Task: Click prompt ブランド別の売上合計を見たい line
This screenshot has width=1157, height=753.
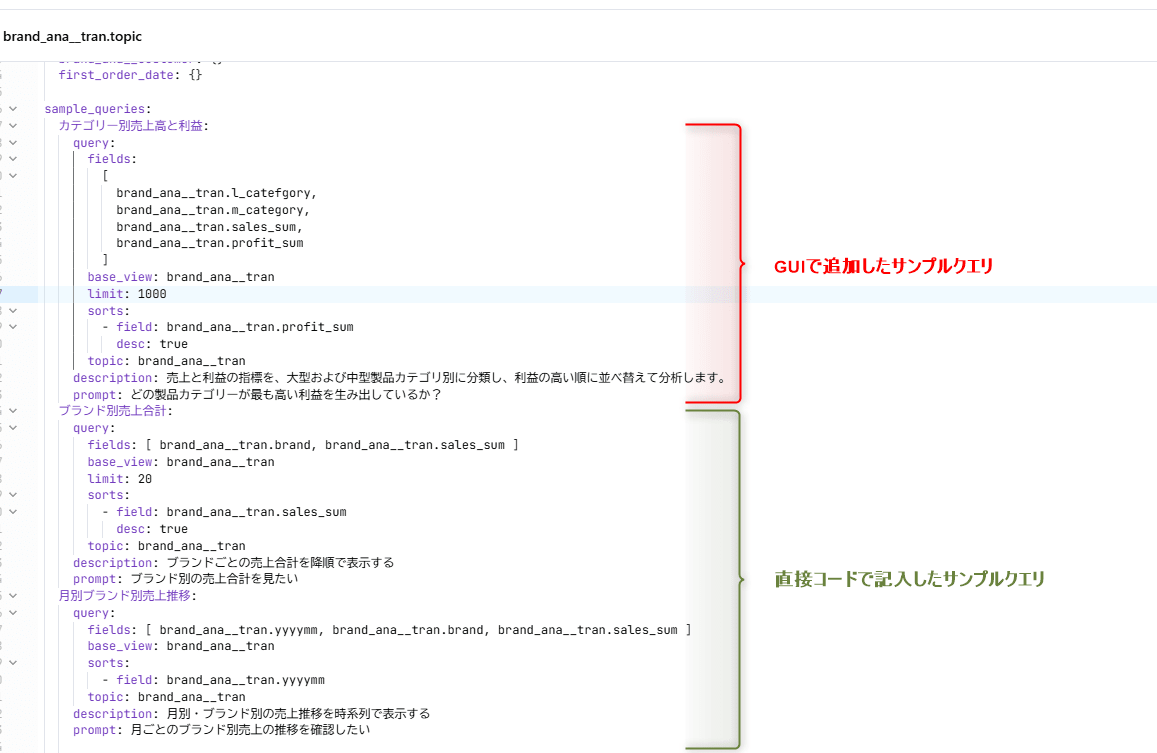Action: [185, 579]
